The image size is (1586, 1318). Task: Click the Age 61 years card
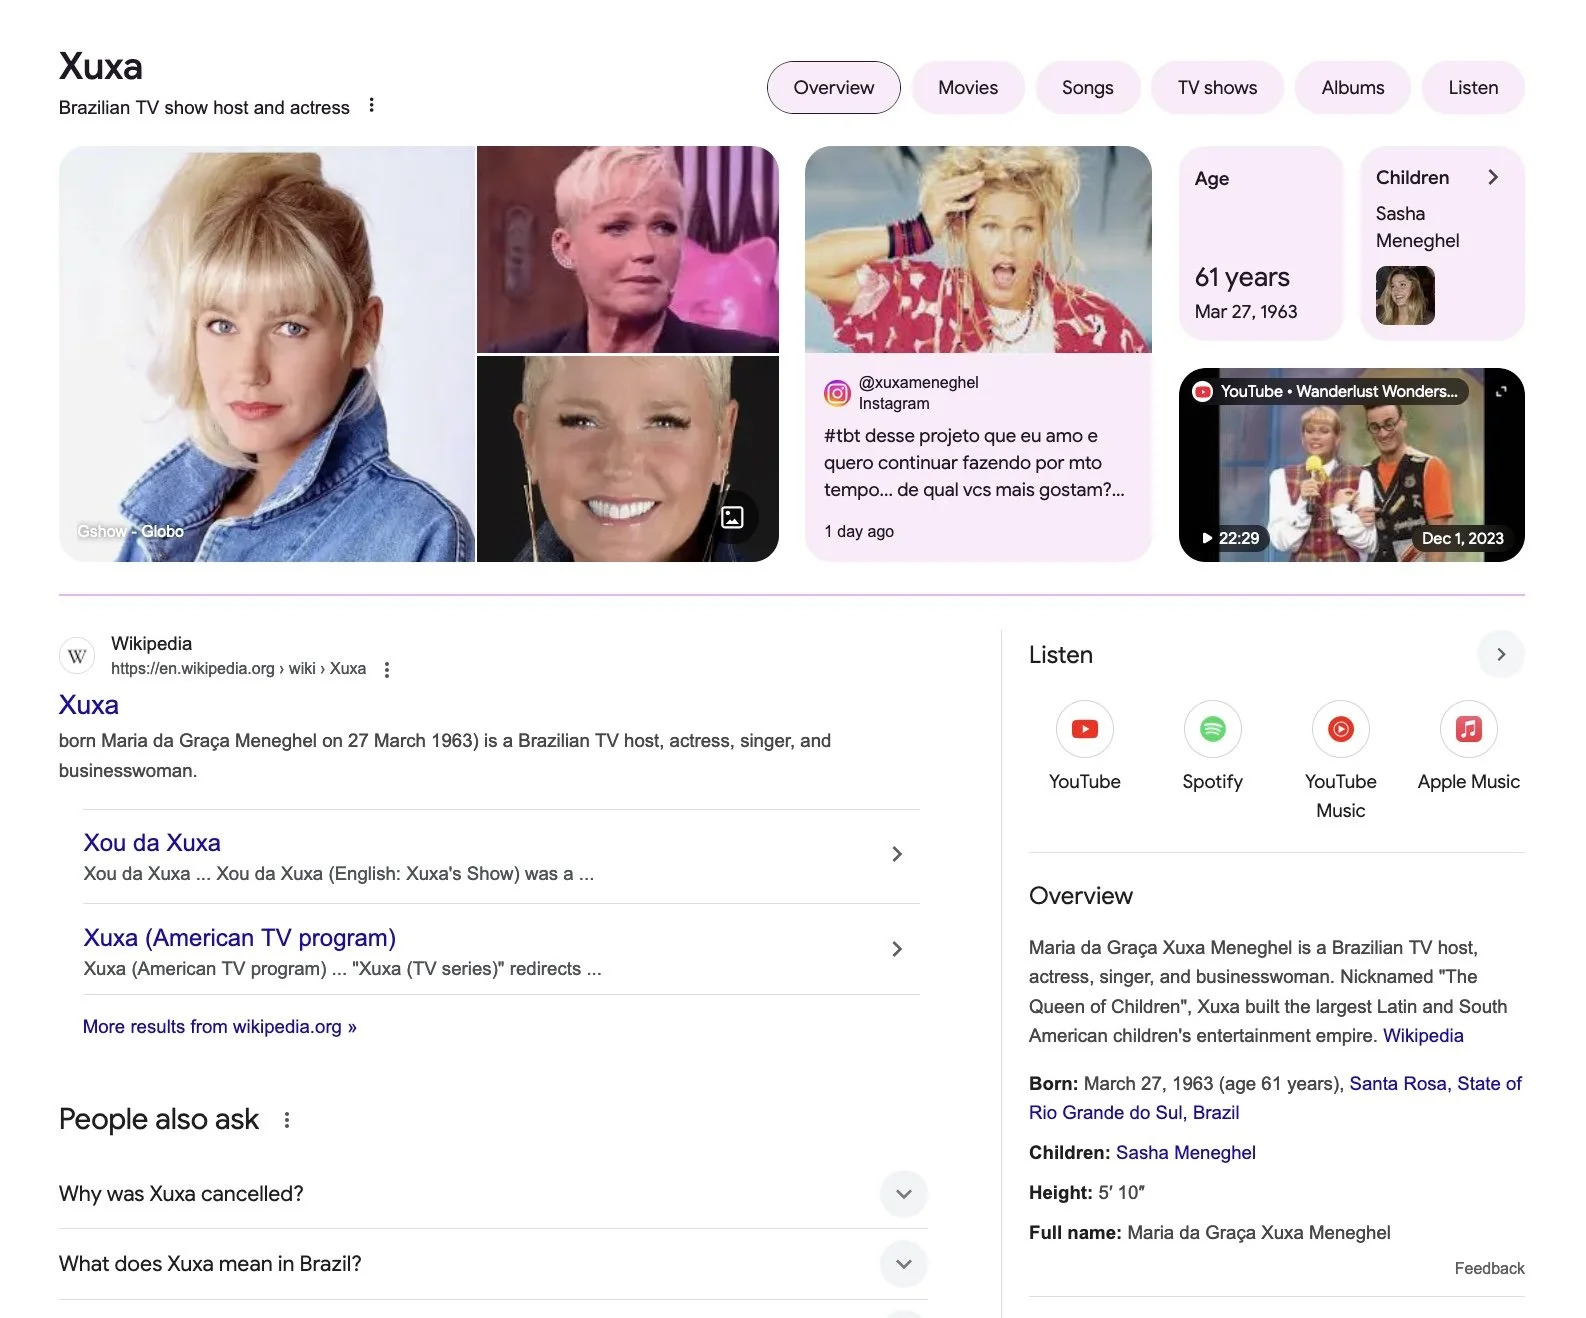click(x=1260, y=244)
